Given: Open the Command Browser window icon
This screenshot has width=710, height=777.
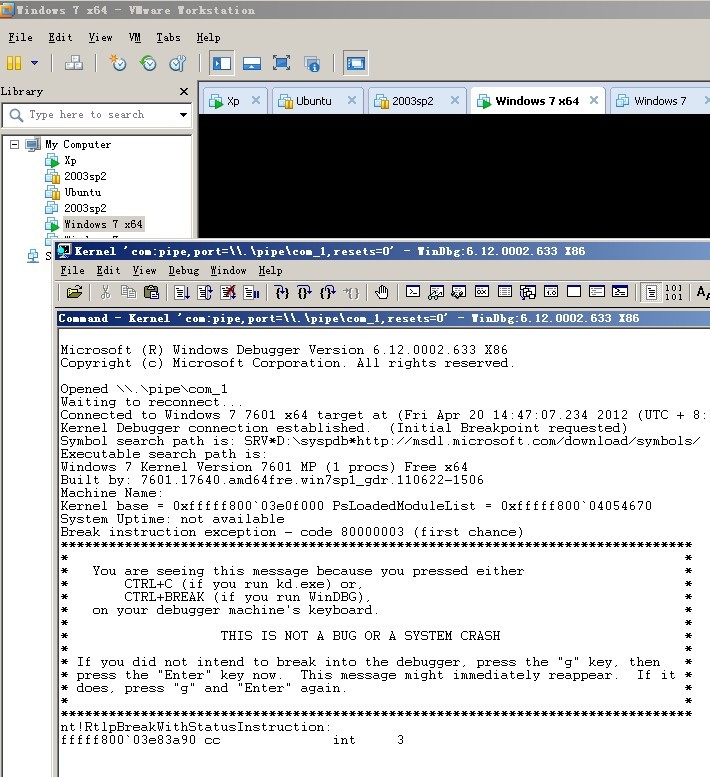Looking at the screenshot, I should (620, 292).
